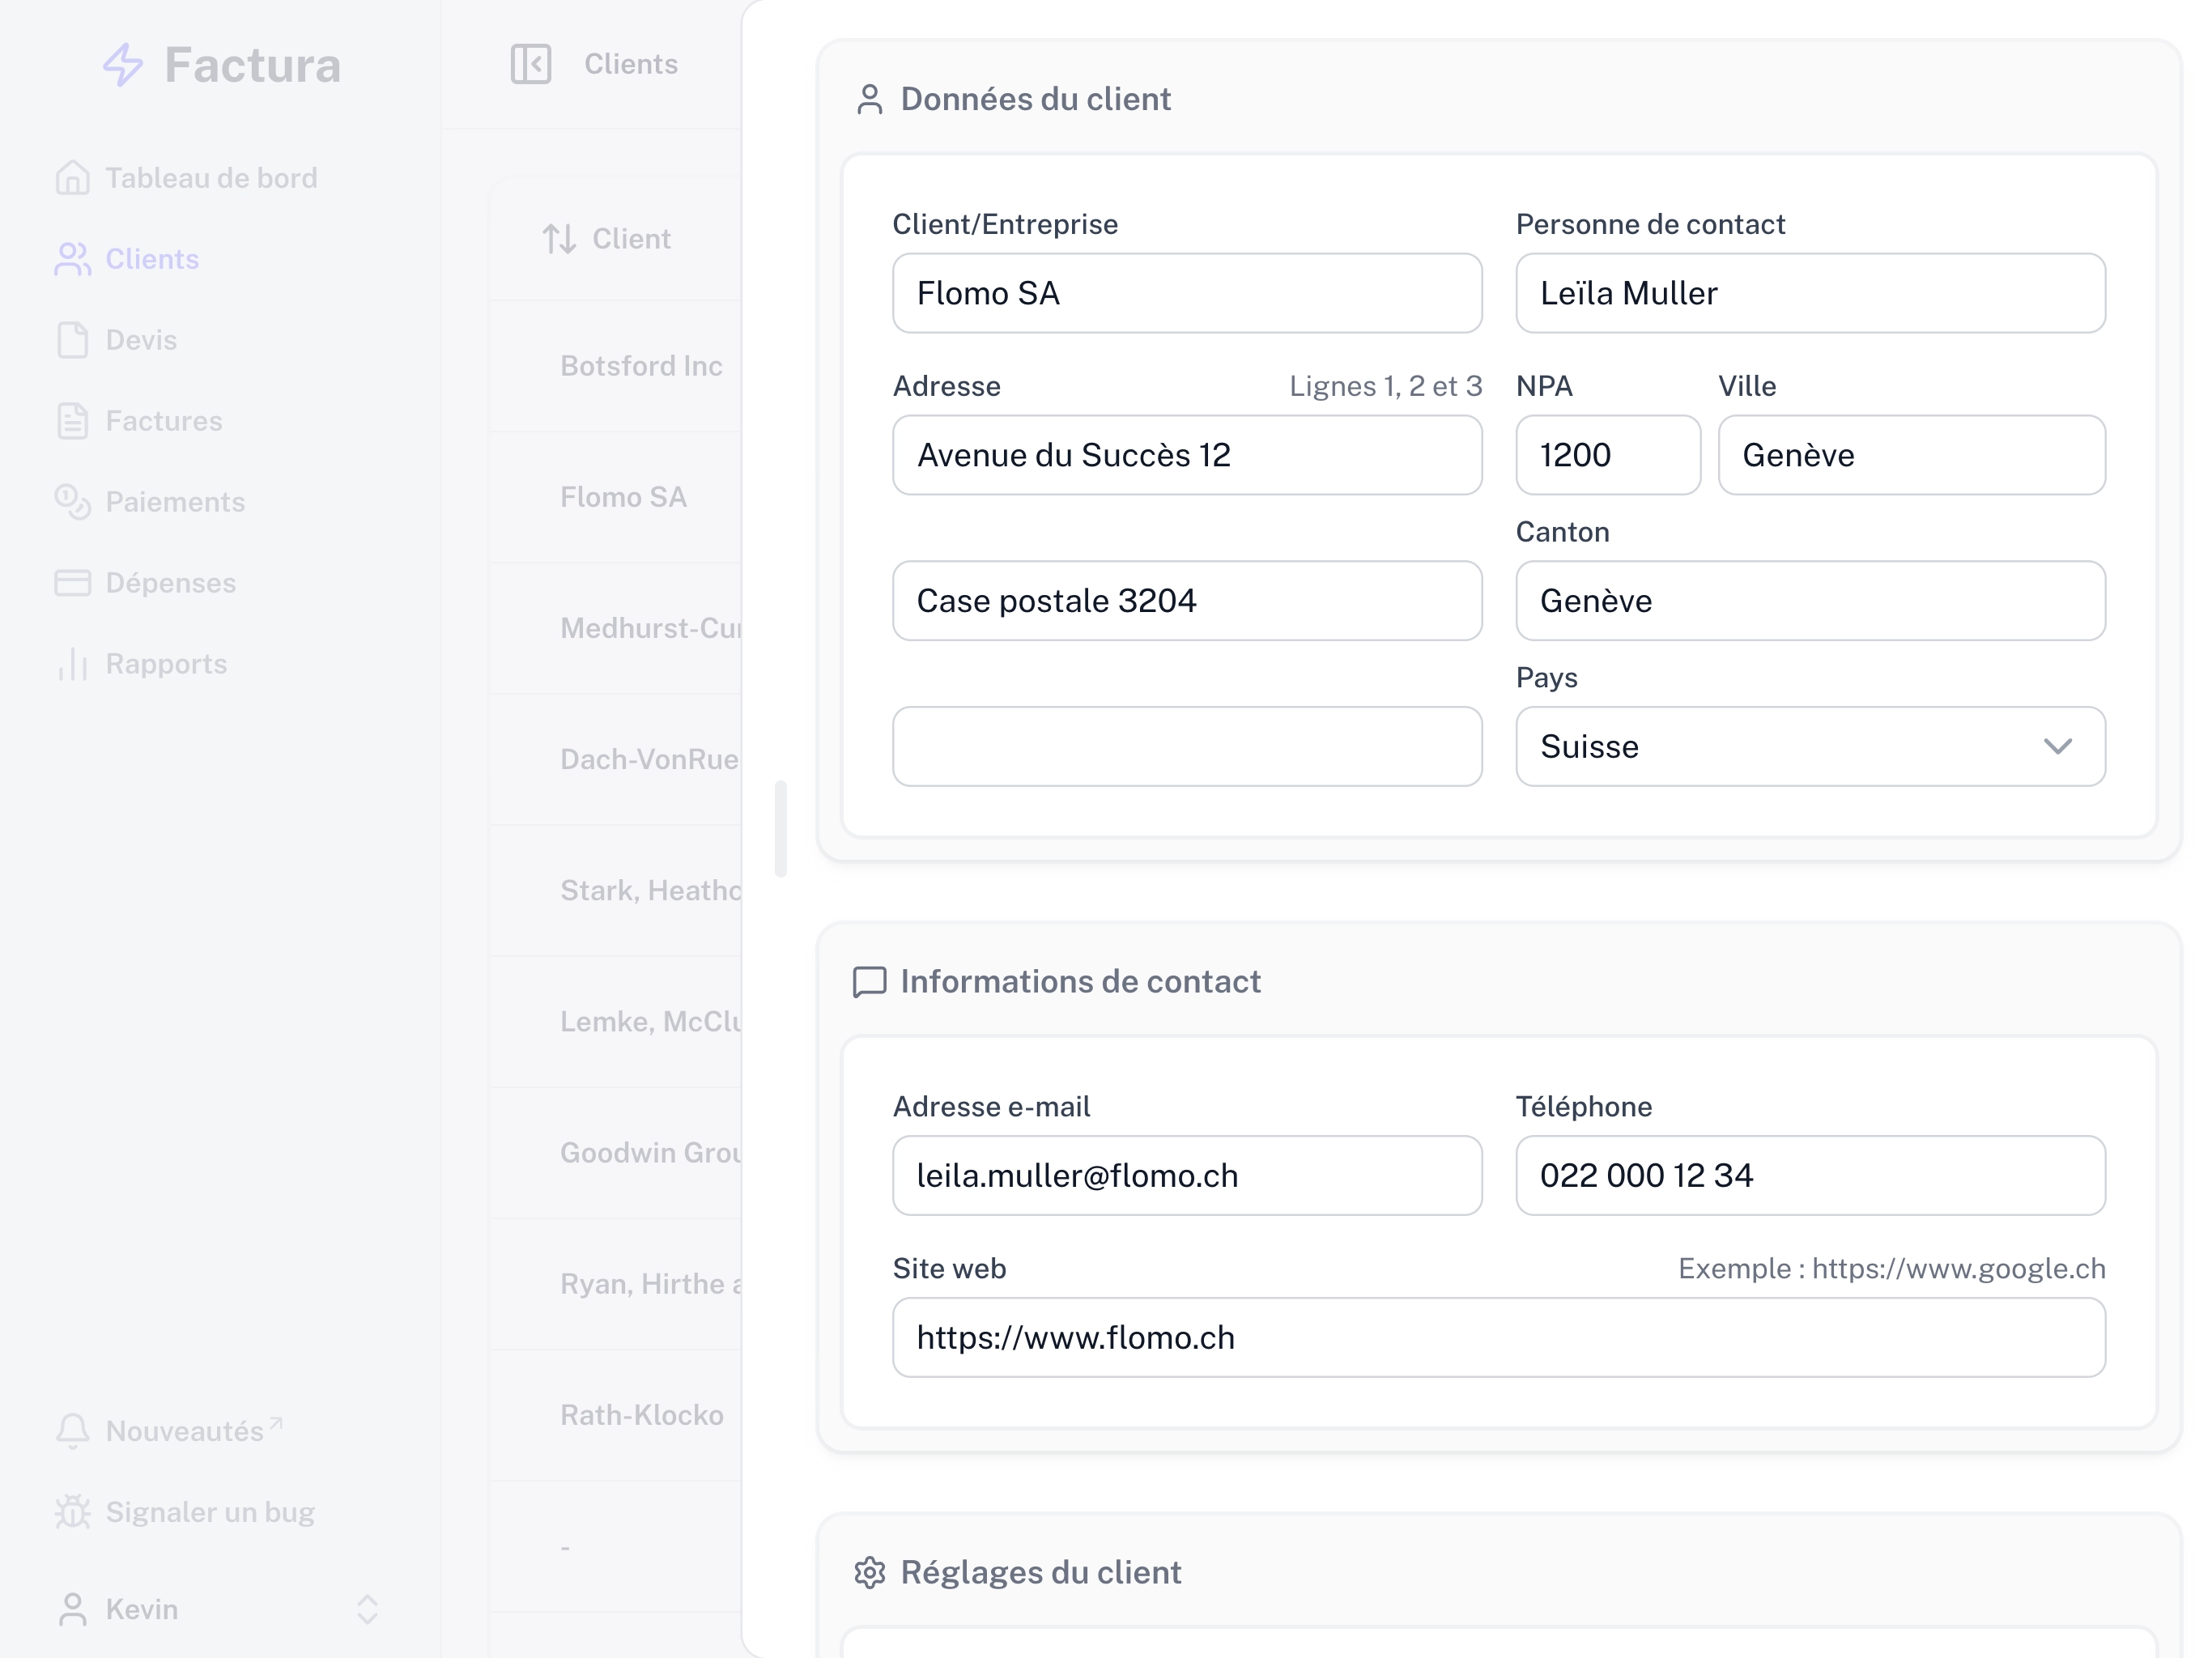Select the Devis document icon
Screen dimensions: 2212x1658
click(73, 340)
